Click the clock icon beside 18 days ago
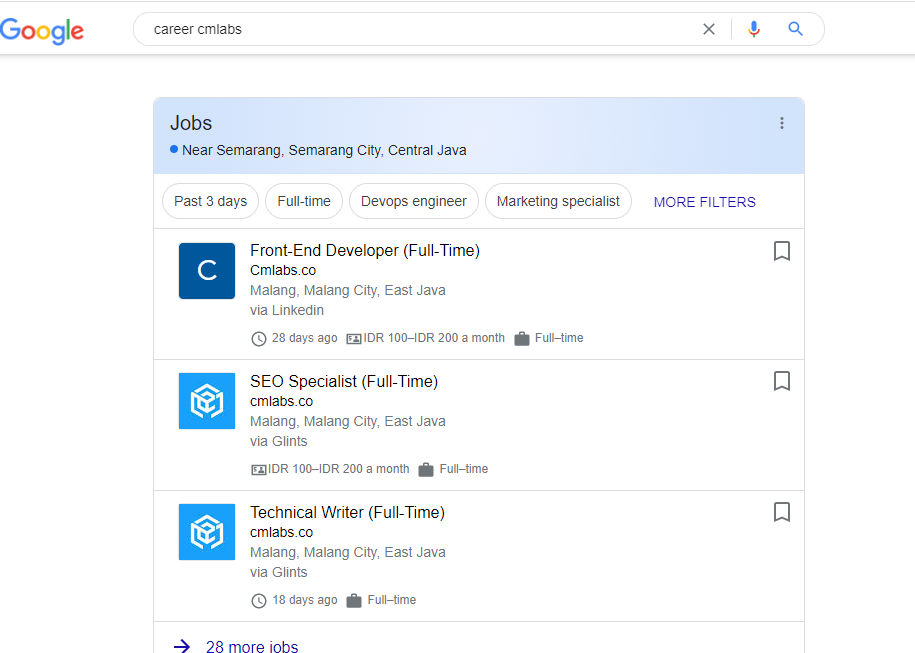This screenshot has height=653, width=915. 259,600
